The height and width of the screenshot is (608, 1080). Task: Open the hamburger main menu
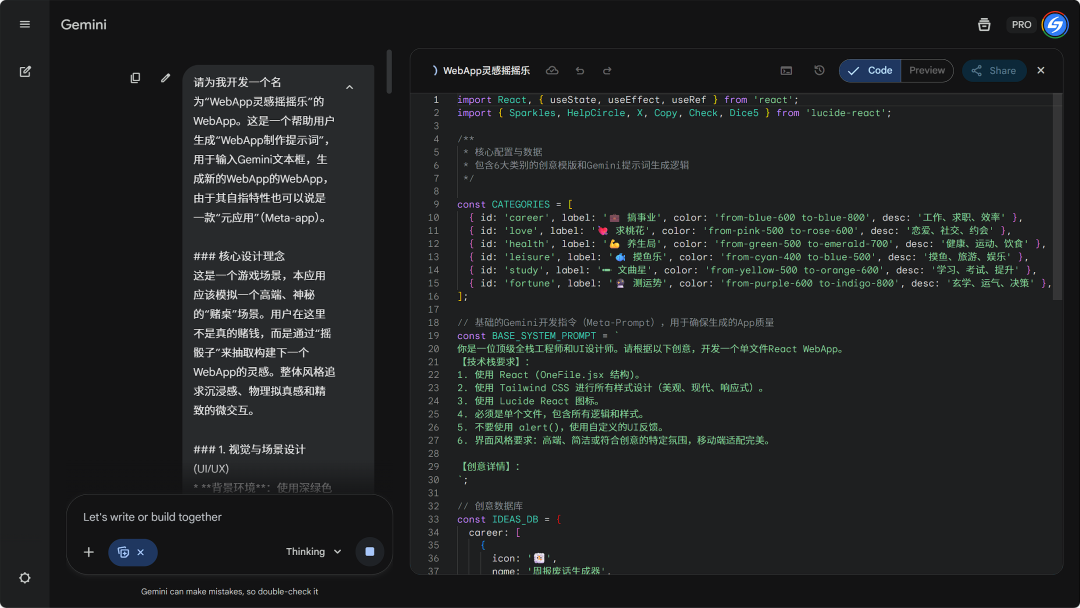[25, 25]
